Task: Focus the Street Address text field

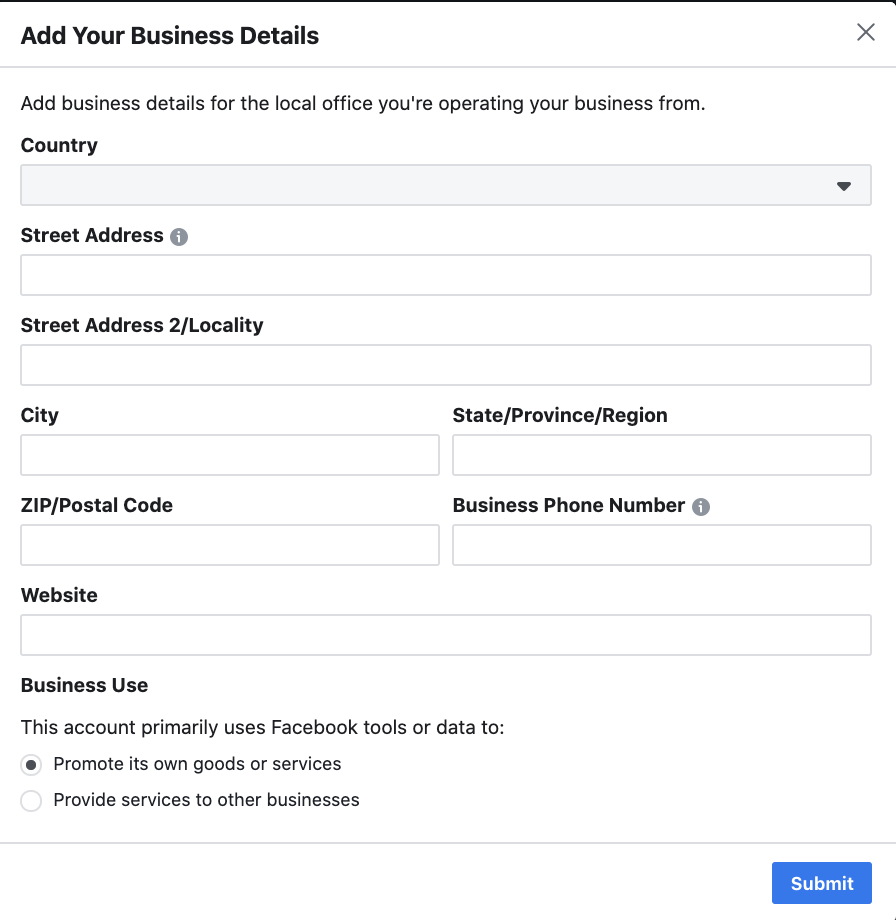Action: [446, 275]
